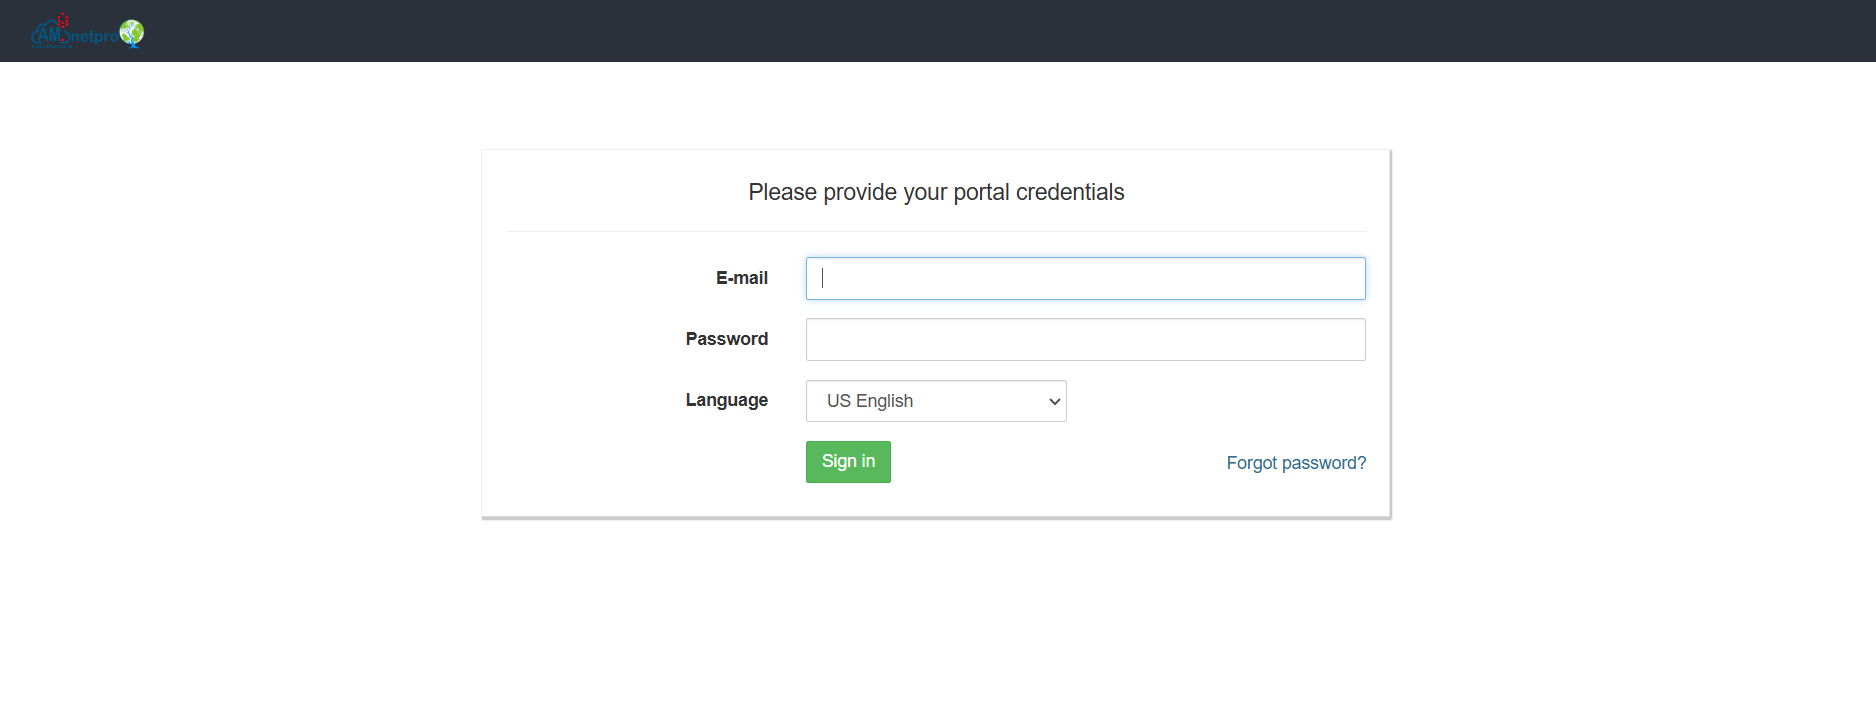Screen dimensions: 1876x721
Task: Click the E-mail field label
Action: pos(741,278)
